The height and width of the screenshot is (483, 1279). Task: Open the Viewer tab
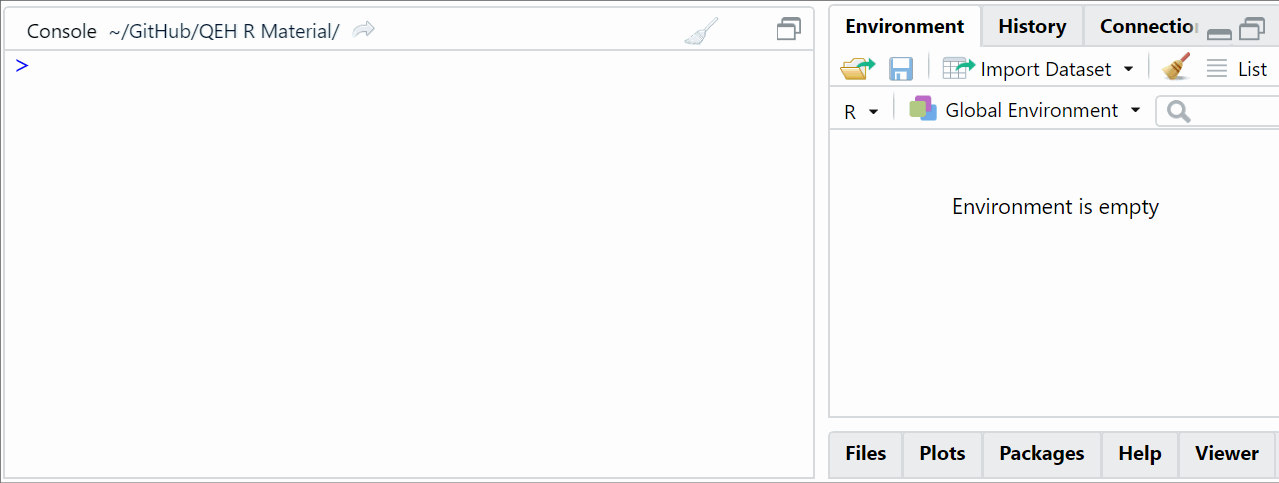pyautogui.click(x=1227, y=454)
